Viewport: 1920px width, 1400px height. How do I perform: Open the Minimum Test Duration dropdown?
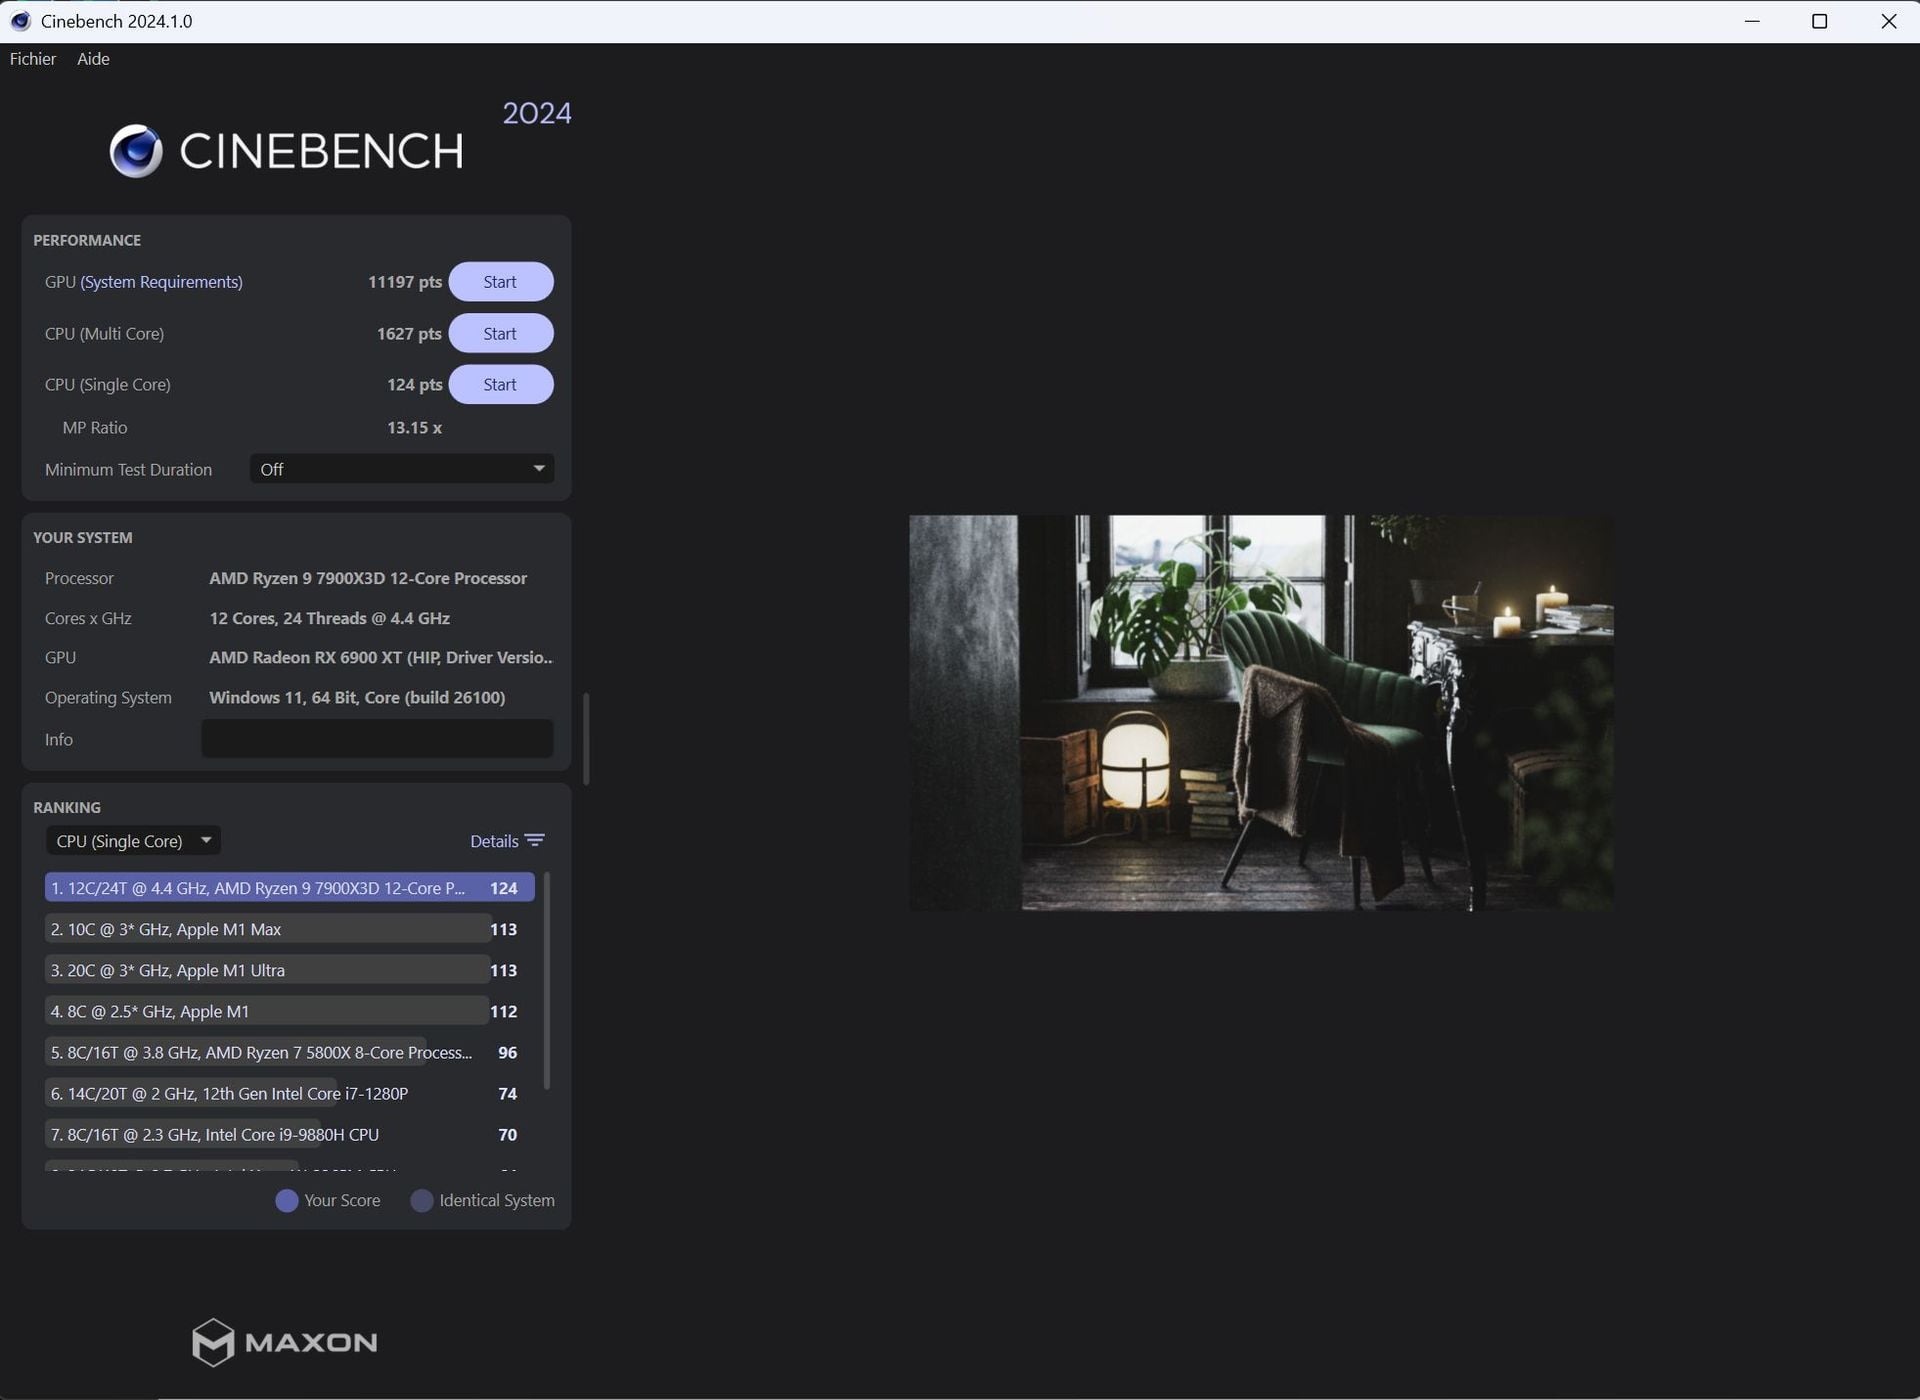pos(402,469)
